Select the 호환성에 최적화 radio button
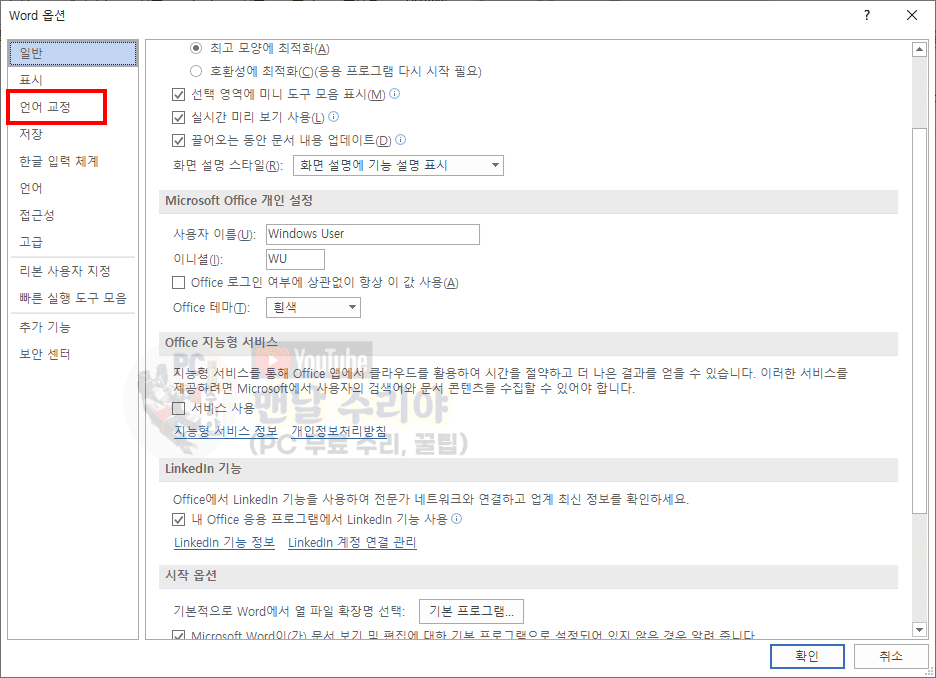Screen dimensions: 936x678 click(x=196, y=71)
